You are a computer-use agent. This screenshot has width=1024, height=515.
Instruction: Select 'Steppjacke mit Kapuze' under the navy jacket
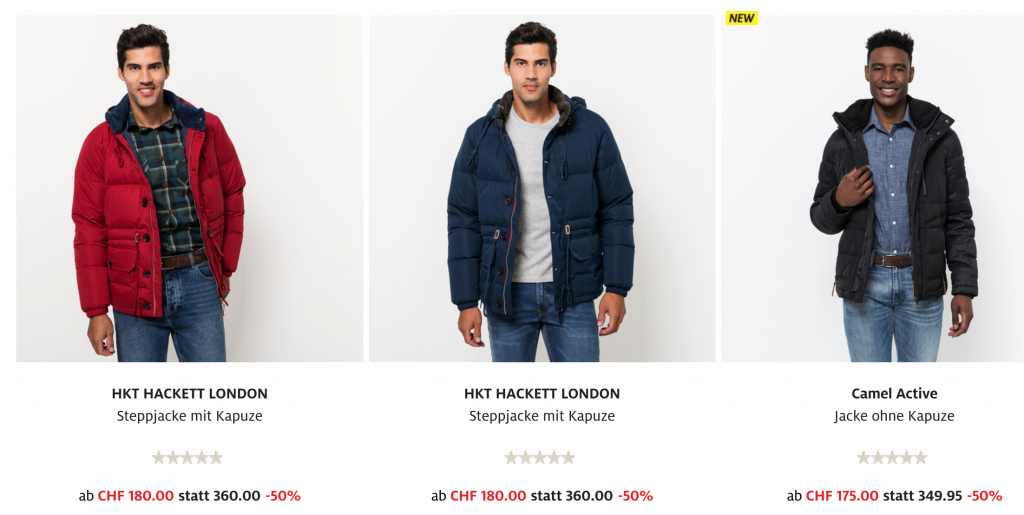tap(542, 416)
